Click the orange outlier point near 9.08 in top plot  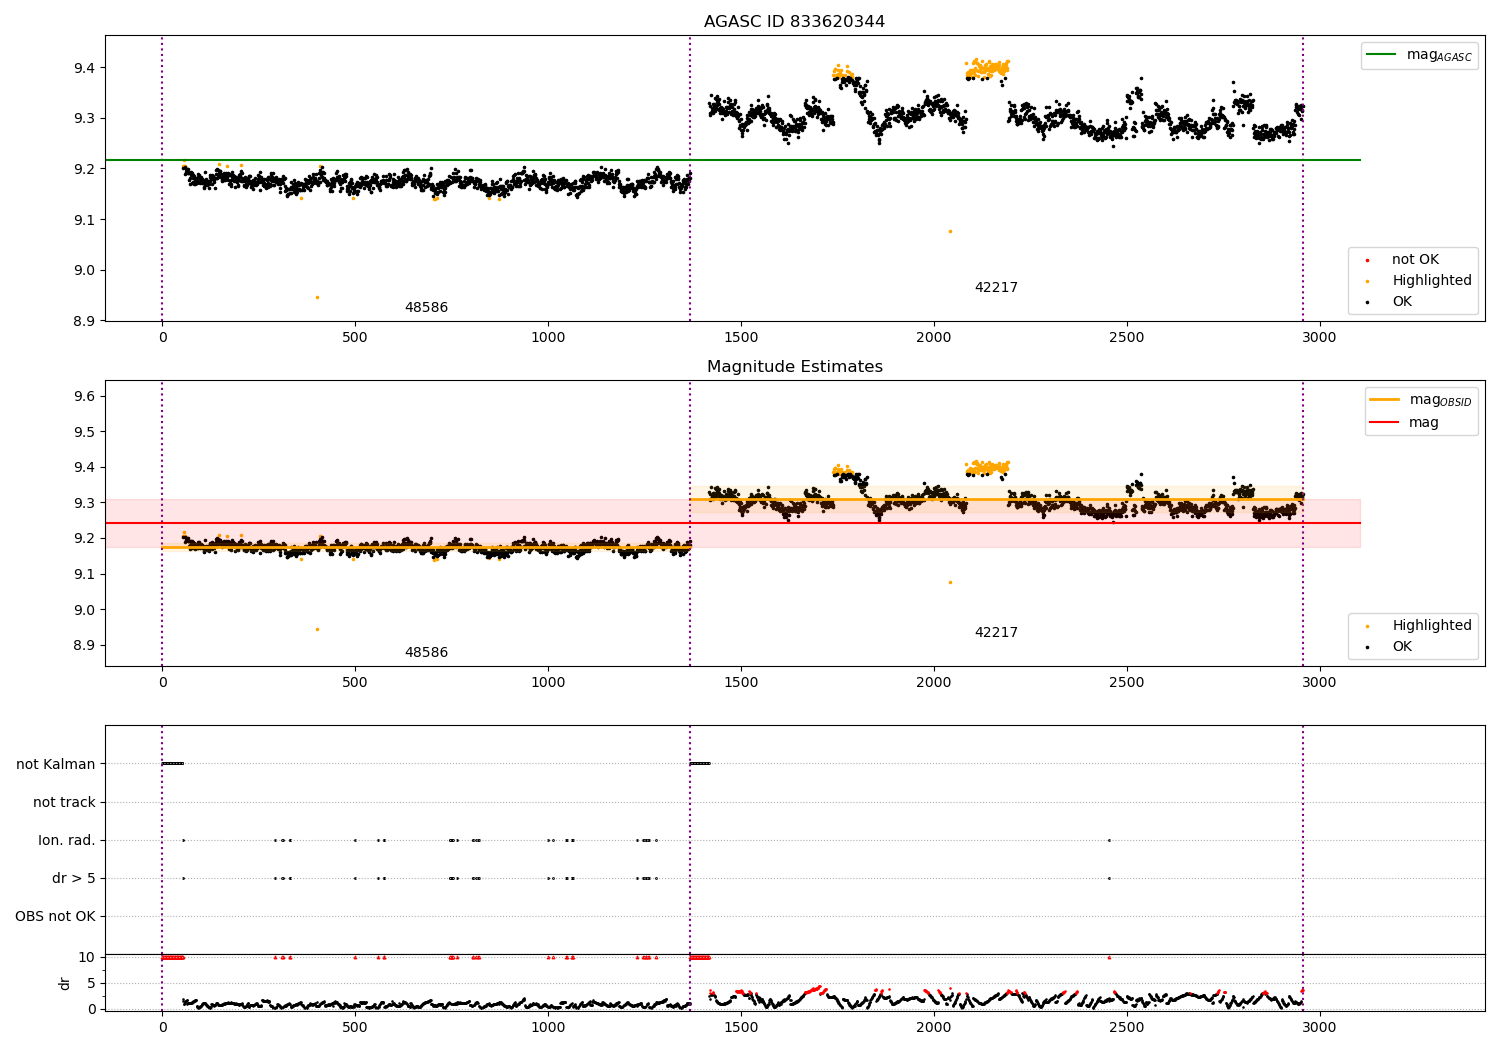(950, 231)
